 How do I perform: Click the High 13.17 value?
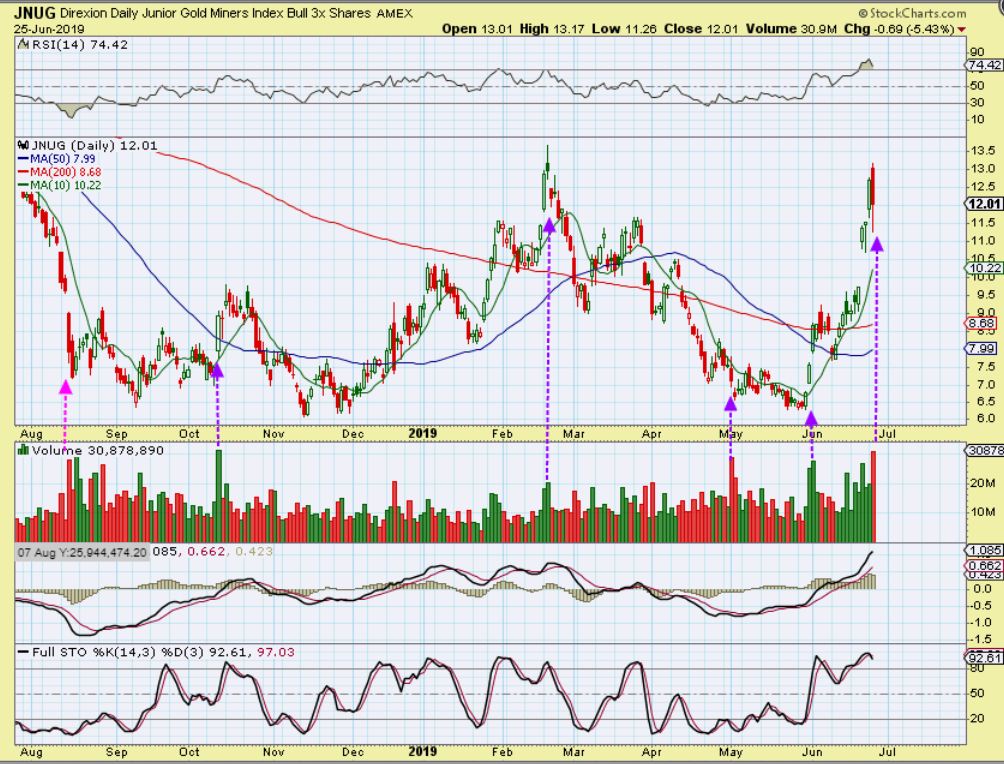(x=551, y=29)
